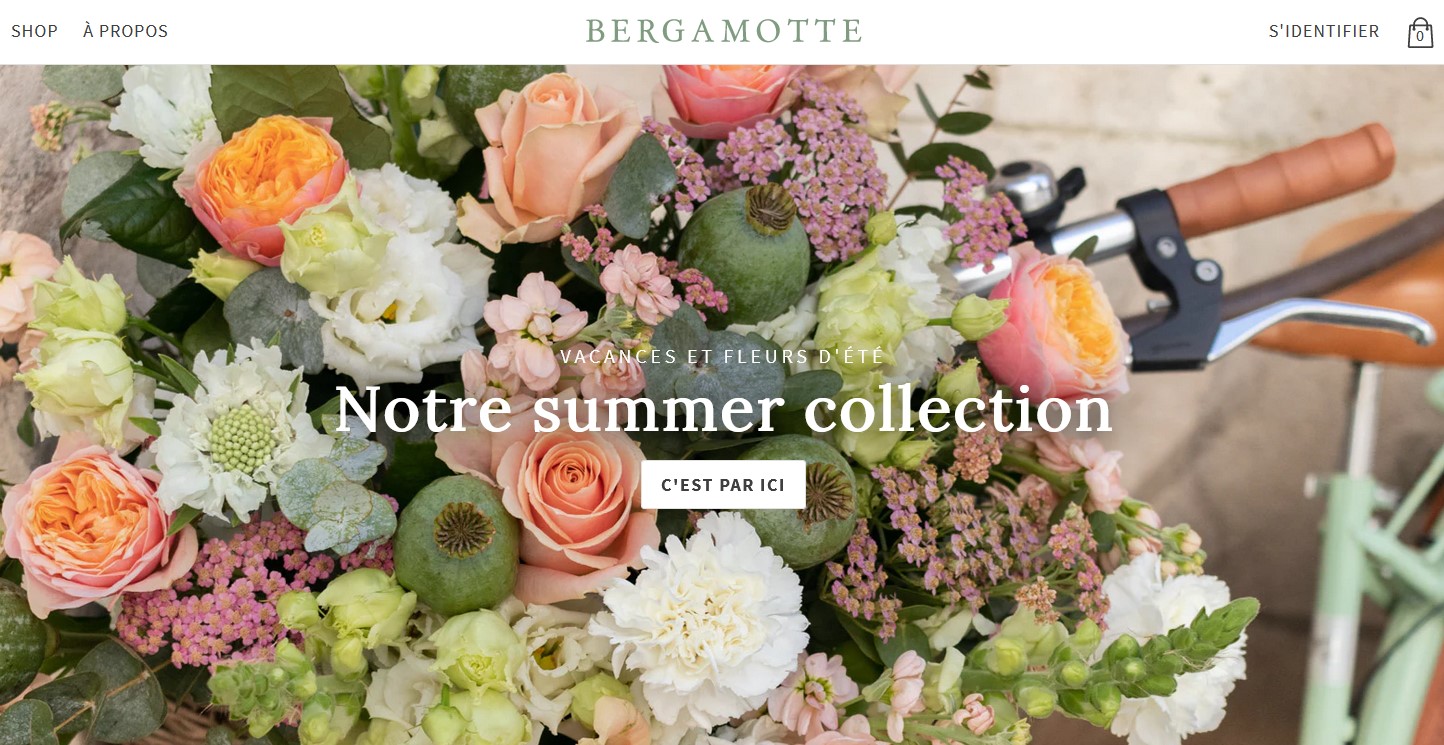The width and height of the screenshot is (1444, 745).
Task: Open the À PROPOS menu item
Action: click(x=125, y=31)
